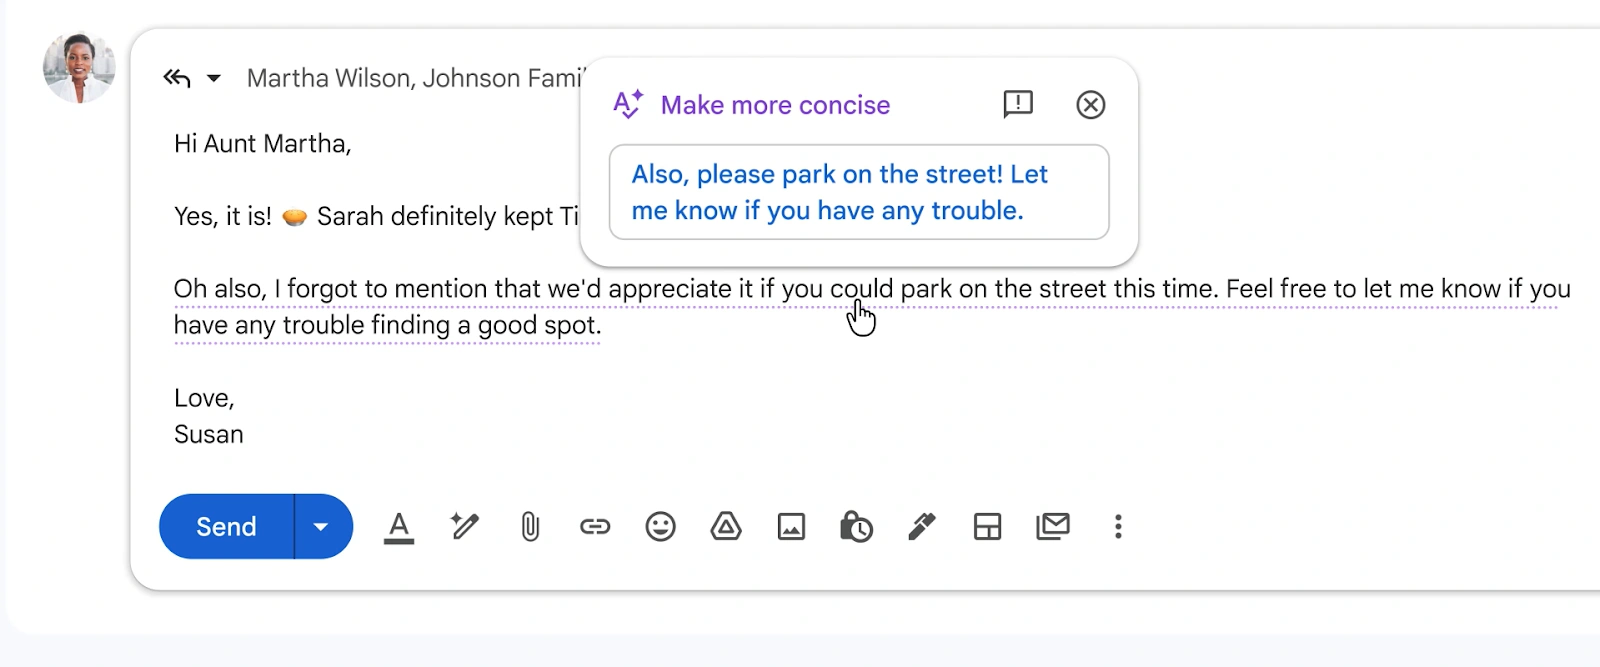Select a layout with the layout icon
Screen dimensions: 1600x667
click(987, 527)
